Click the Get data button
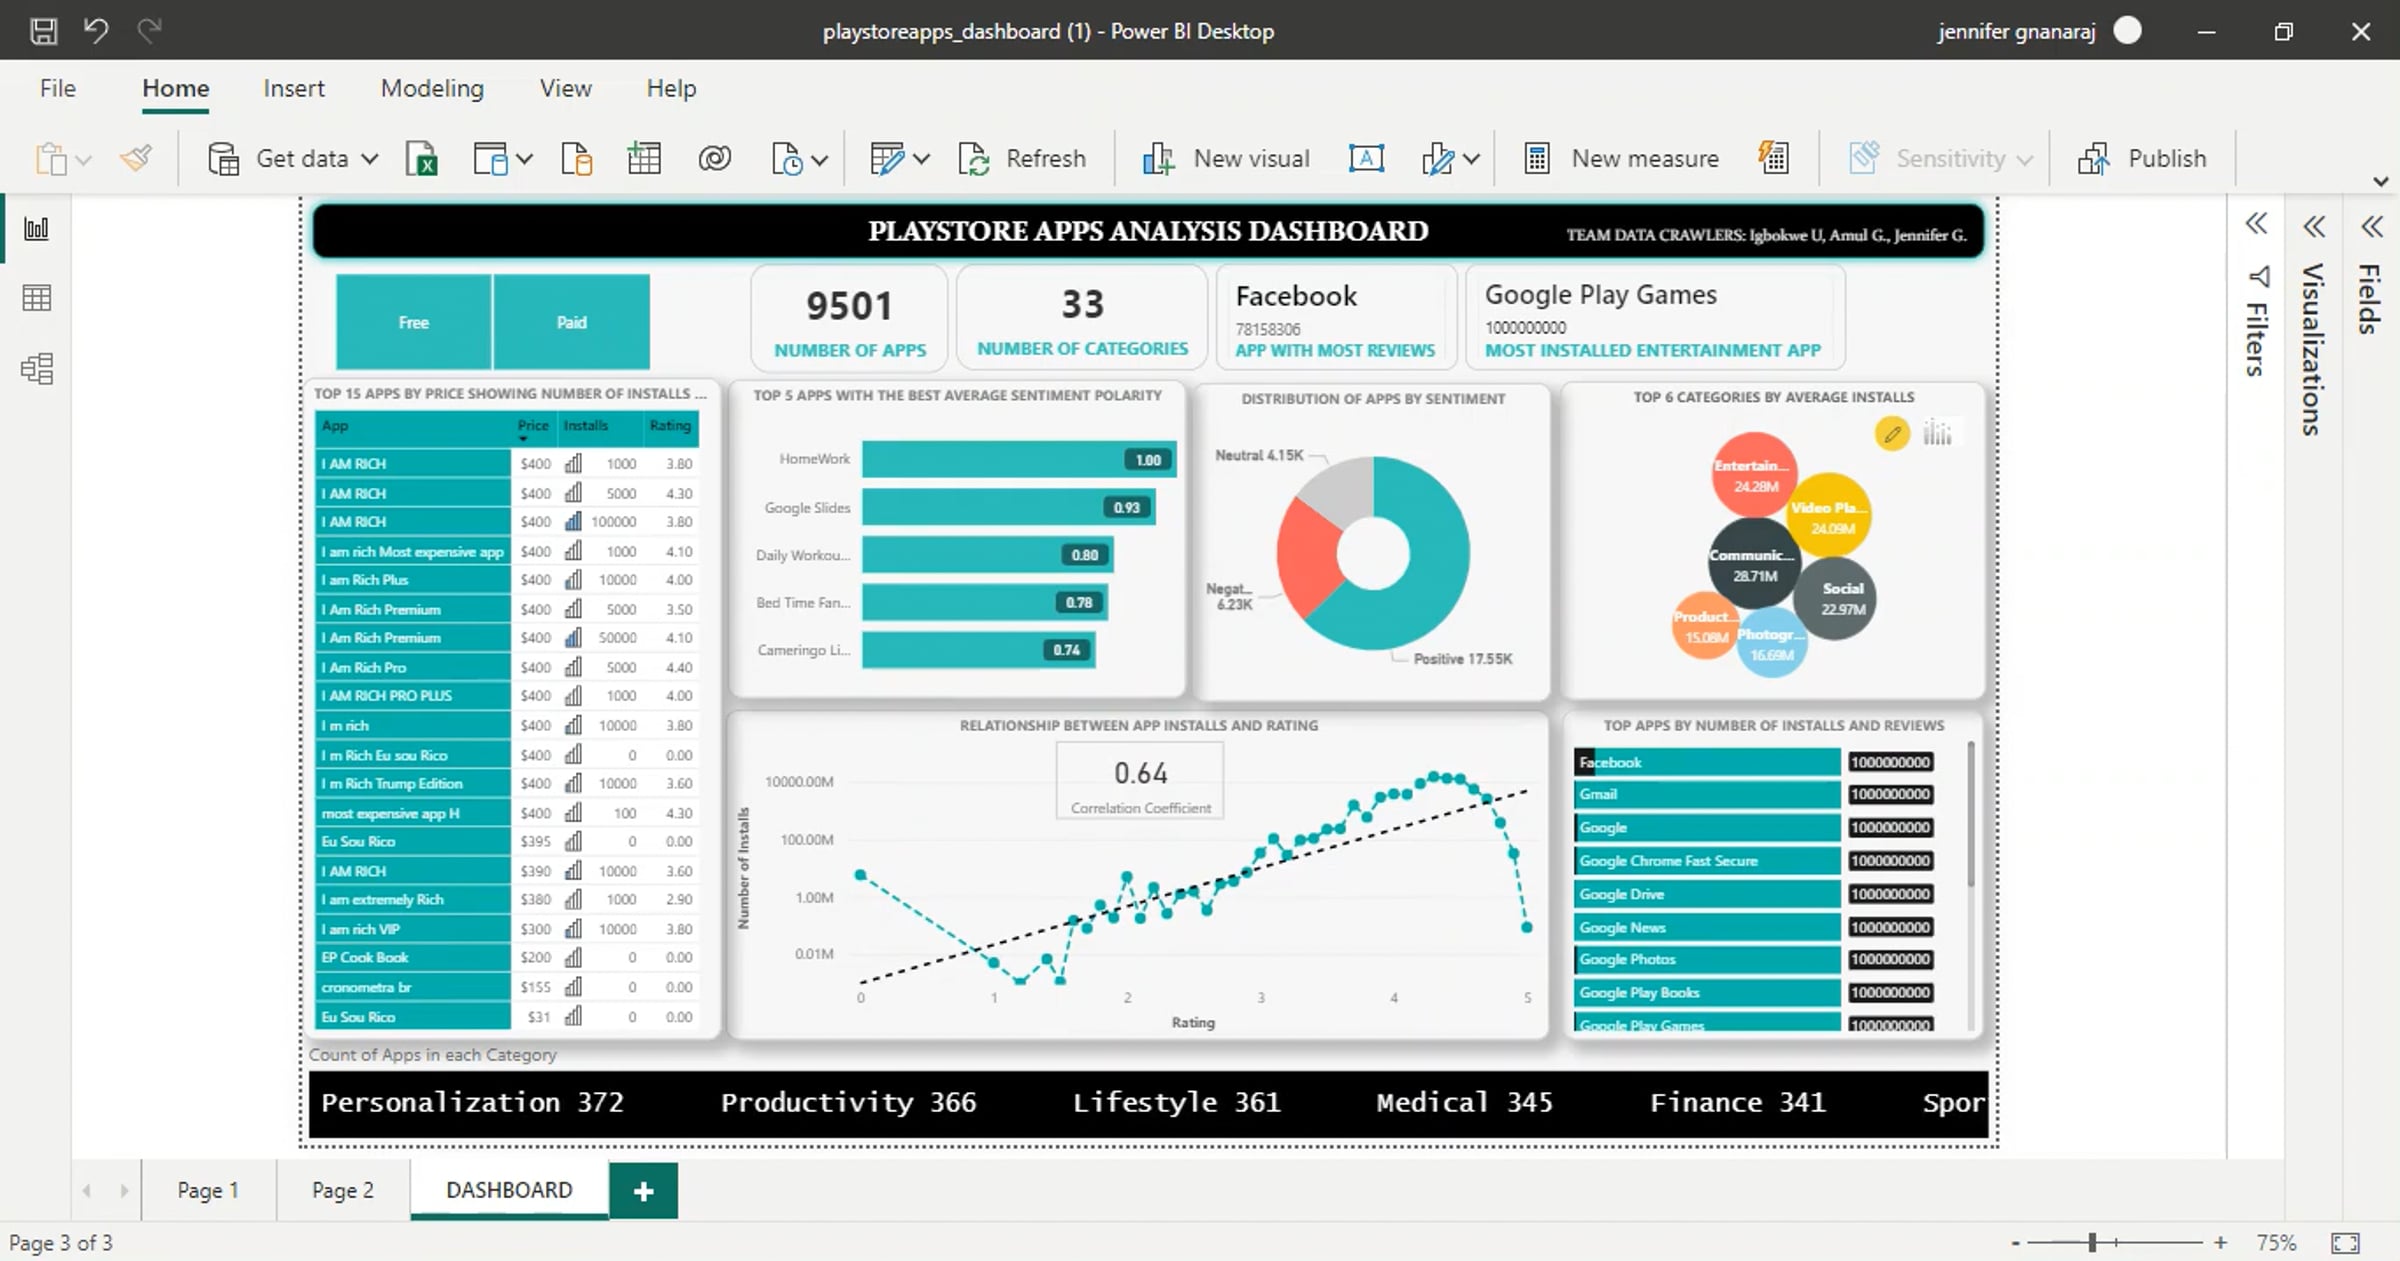Image resolution: width=2400 pixels, height=1261 pixels. pos(279,158)
